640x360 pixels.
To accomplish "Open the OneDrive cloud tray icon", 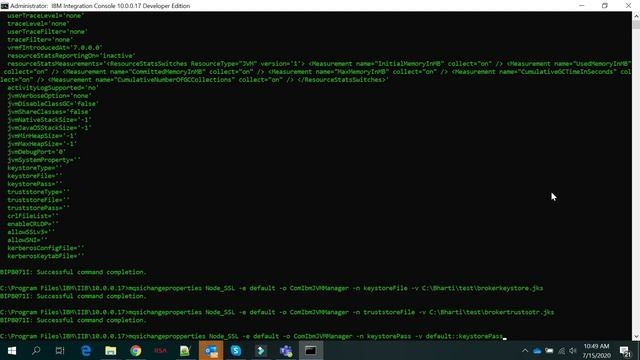I will [537, 351].
